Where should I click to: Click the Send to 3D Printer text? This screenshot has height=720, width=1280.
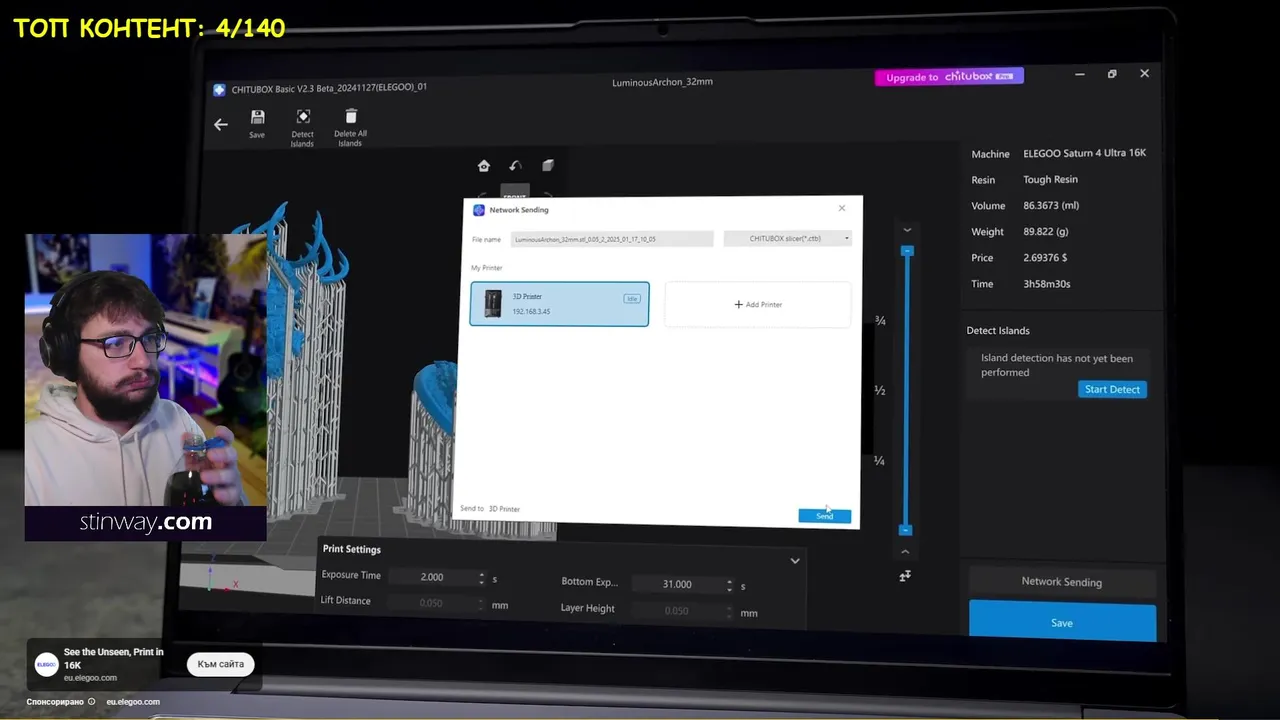point(490,509)
